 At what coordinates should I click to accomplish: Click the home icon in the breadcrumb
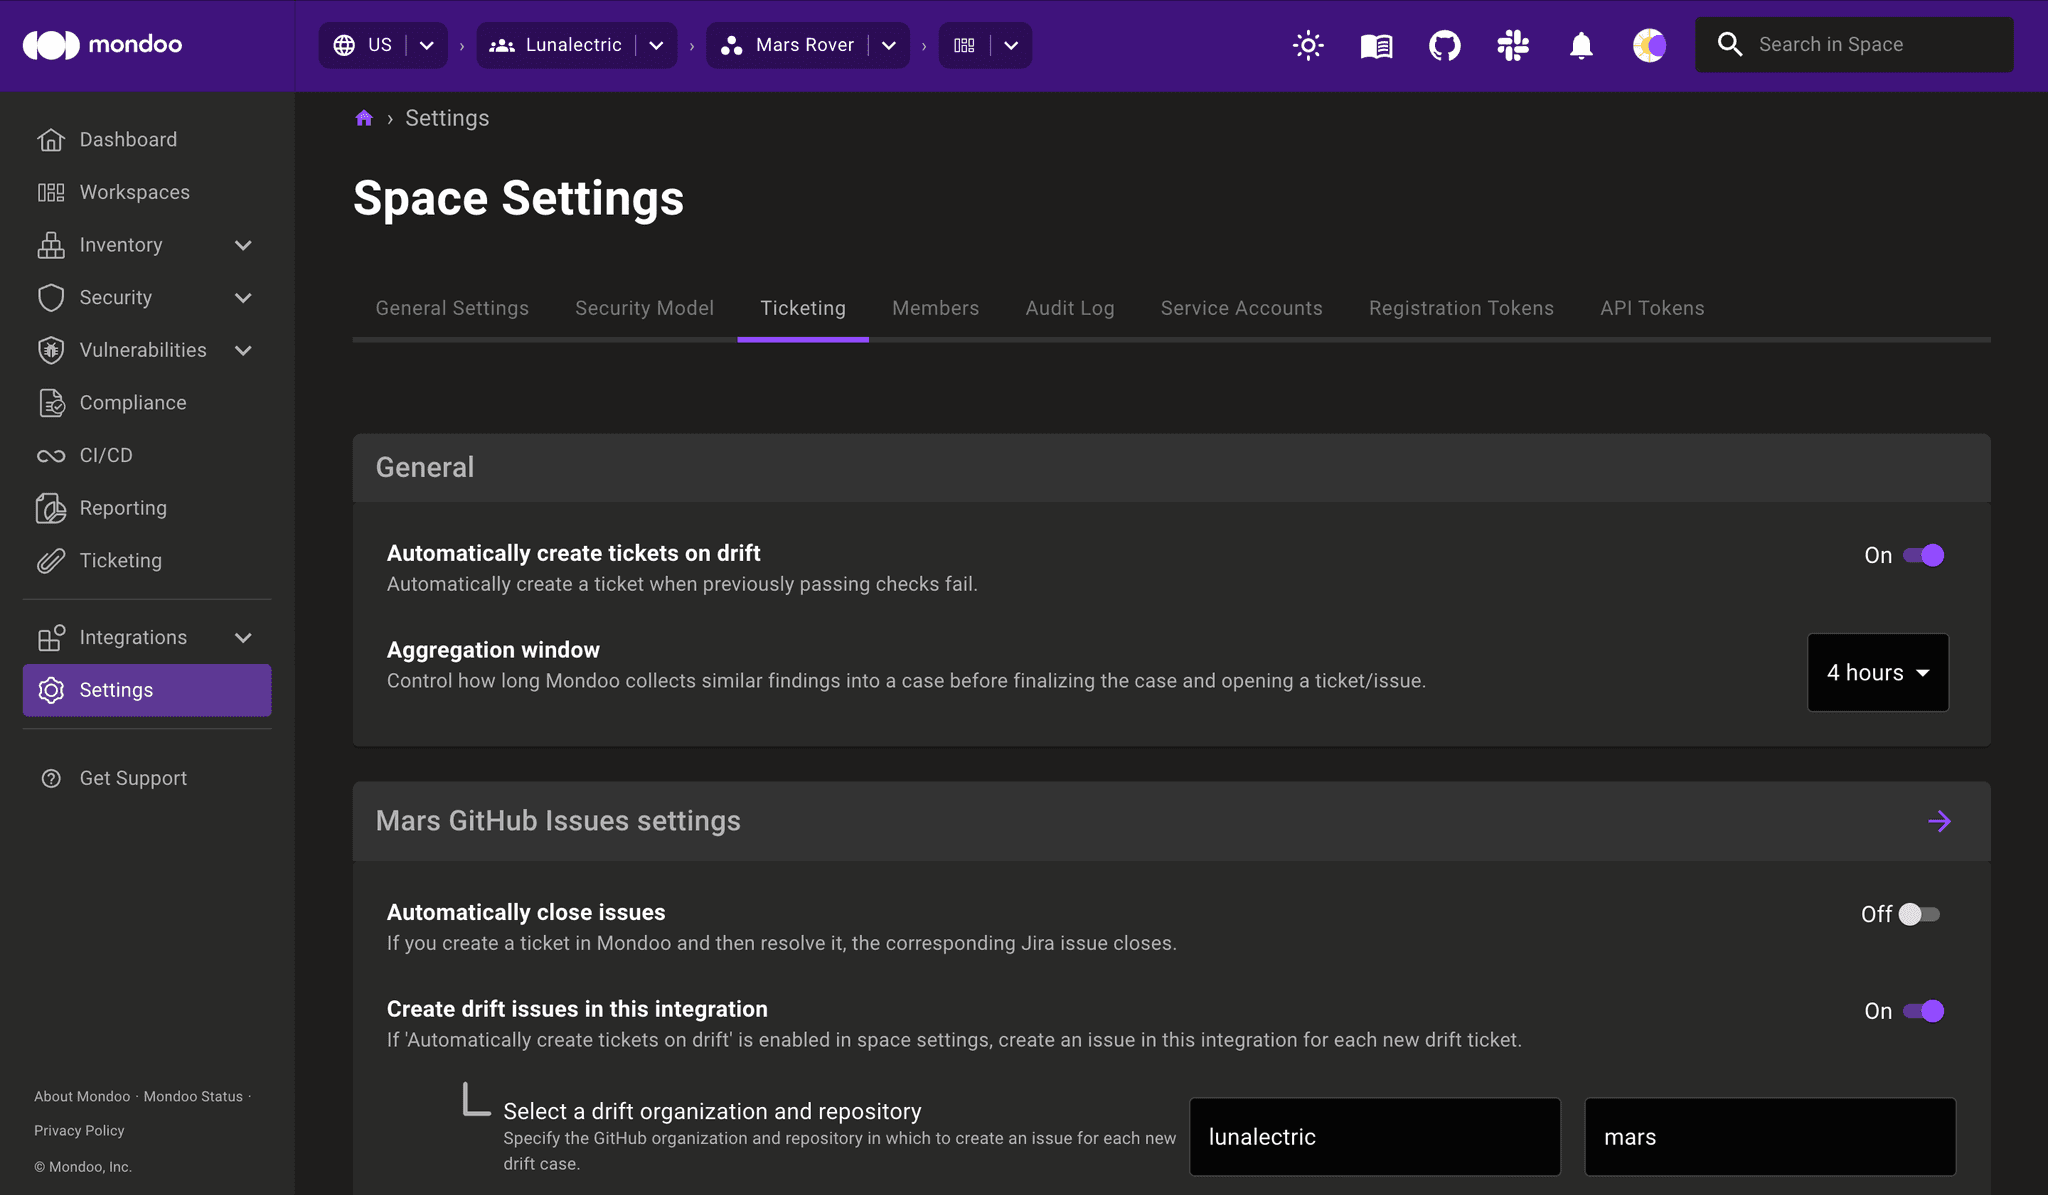[364, 117]
